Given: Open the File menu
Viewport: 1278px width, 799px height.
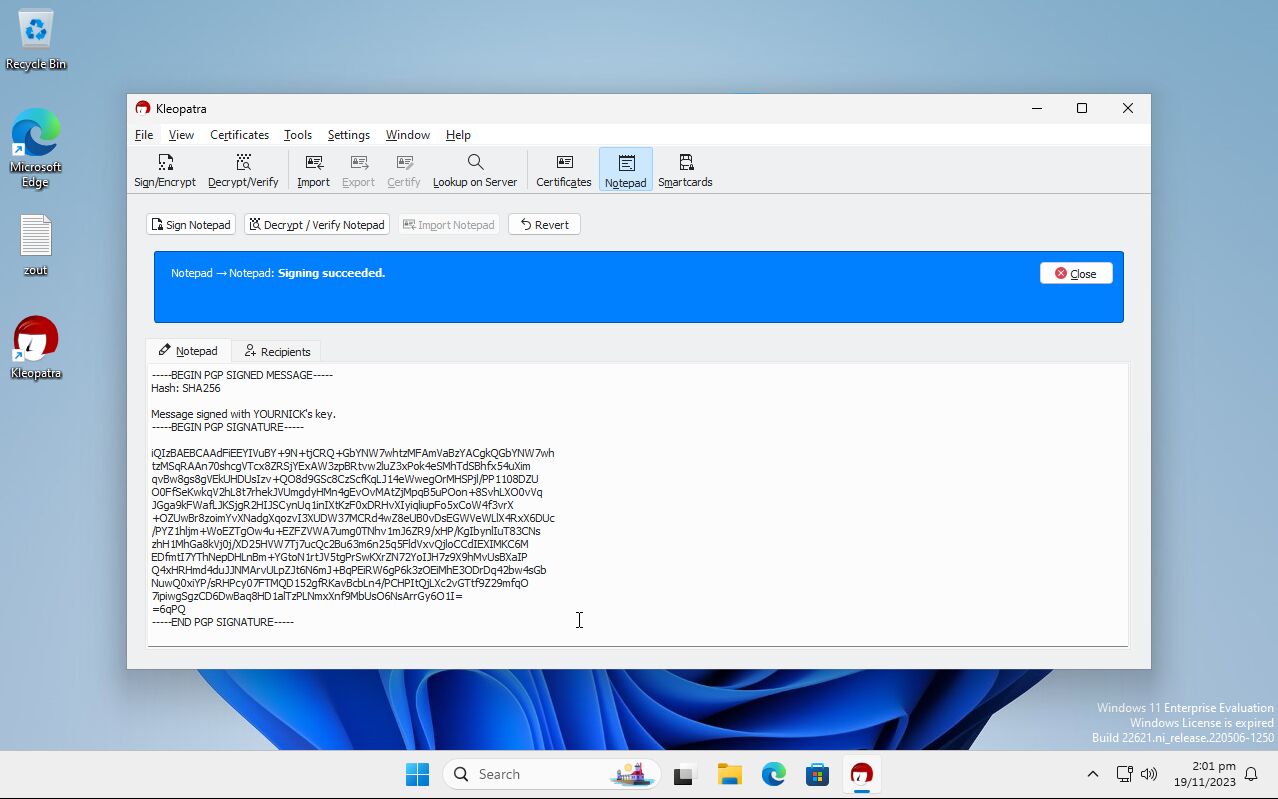Looking at the screenshot, I should (x=144, y=135).
